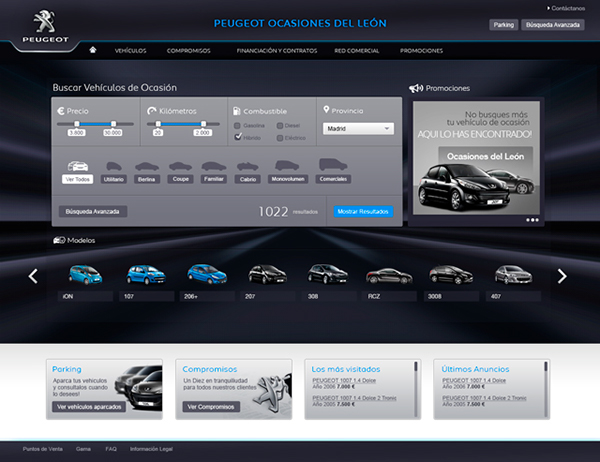
Task: Open the Red Comercial menu
Action: pyautogui.click(x=357, y=51)
